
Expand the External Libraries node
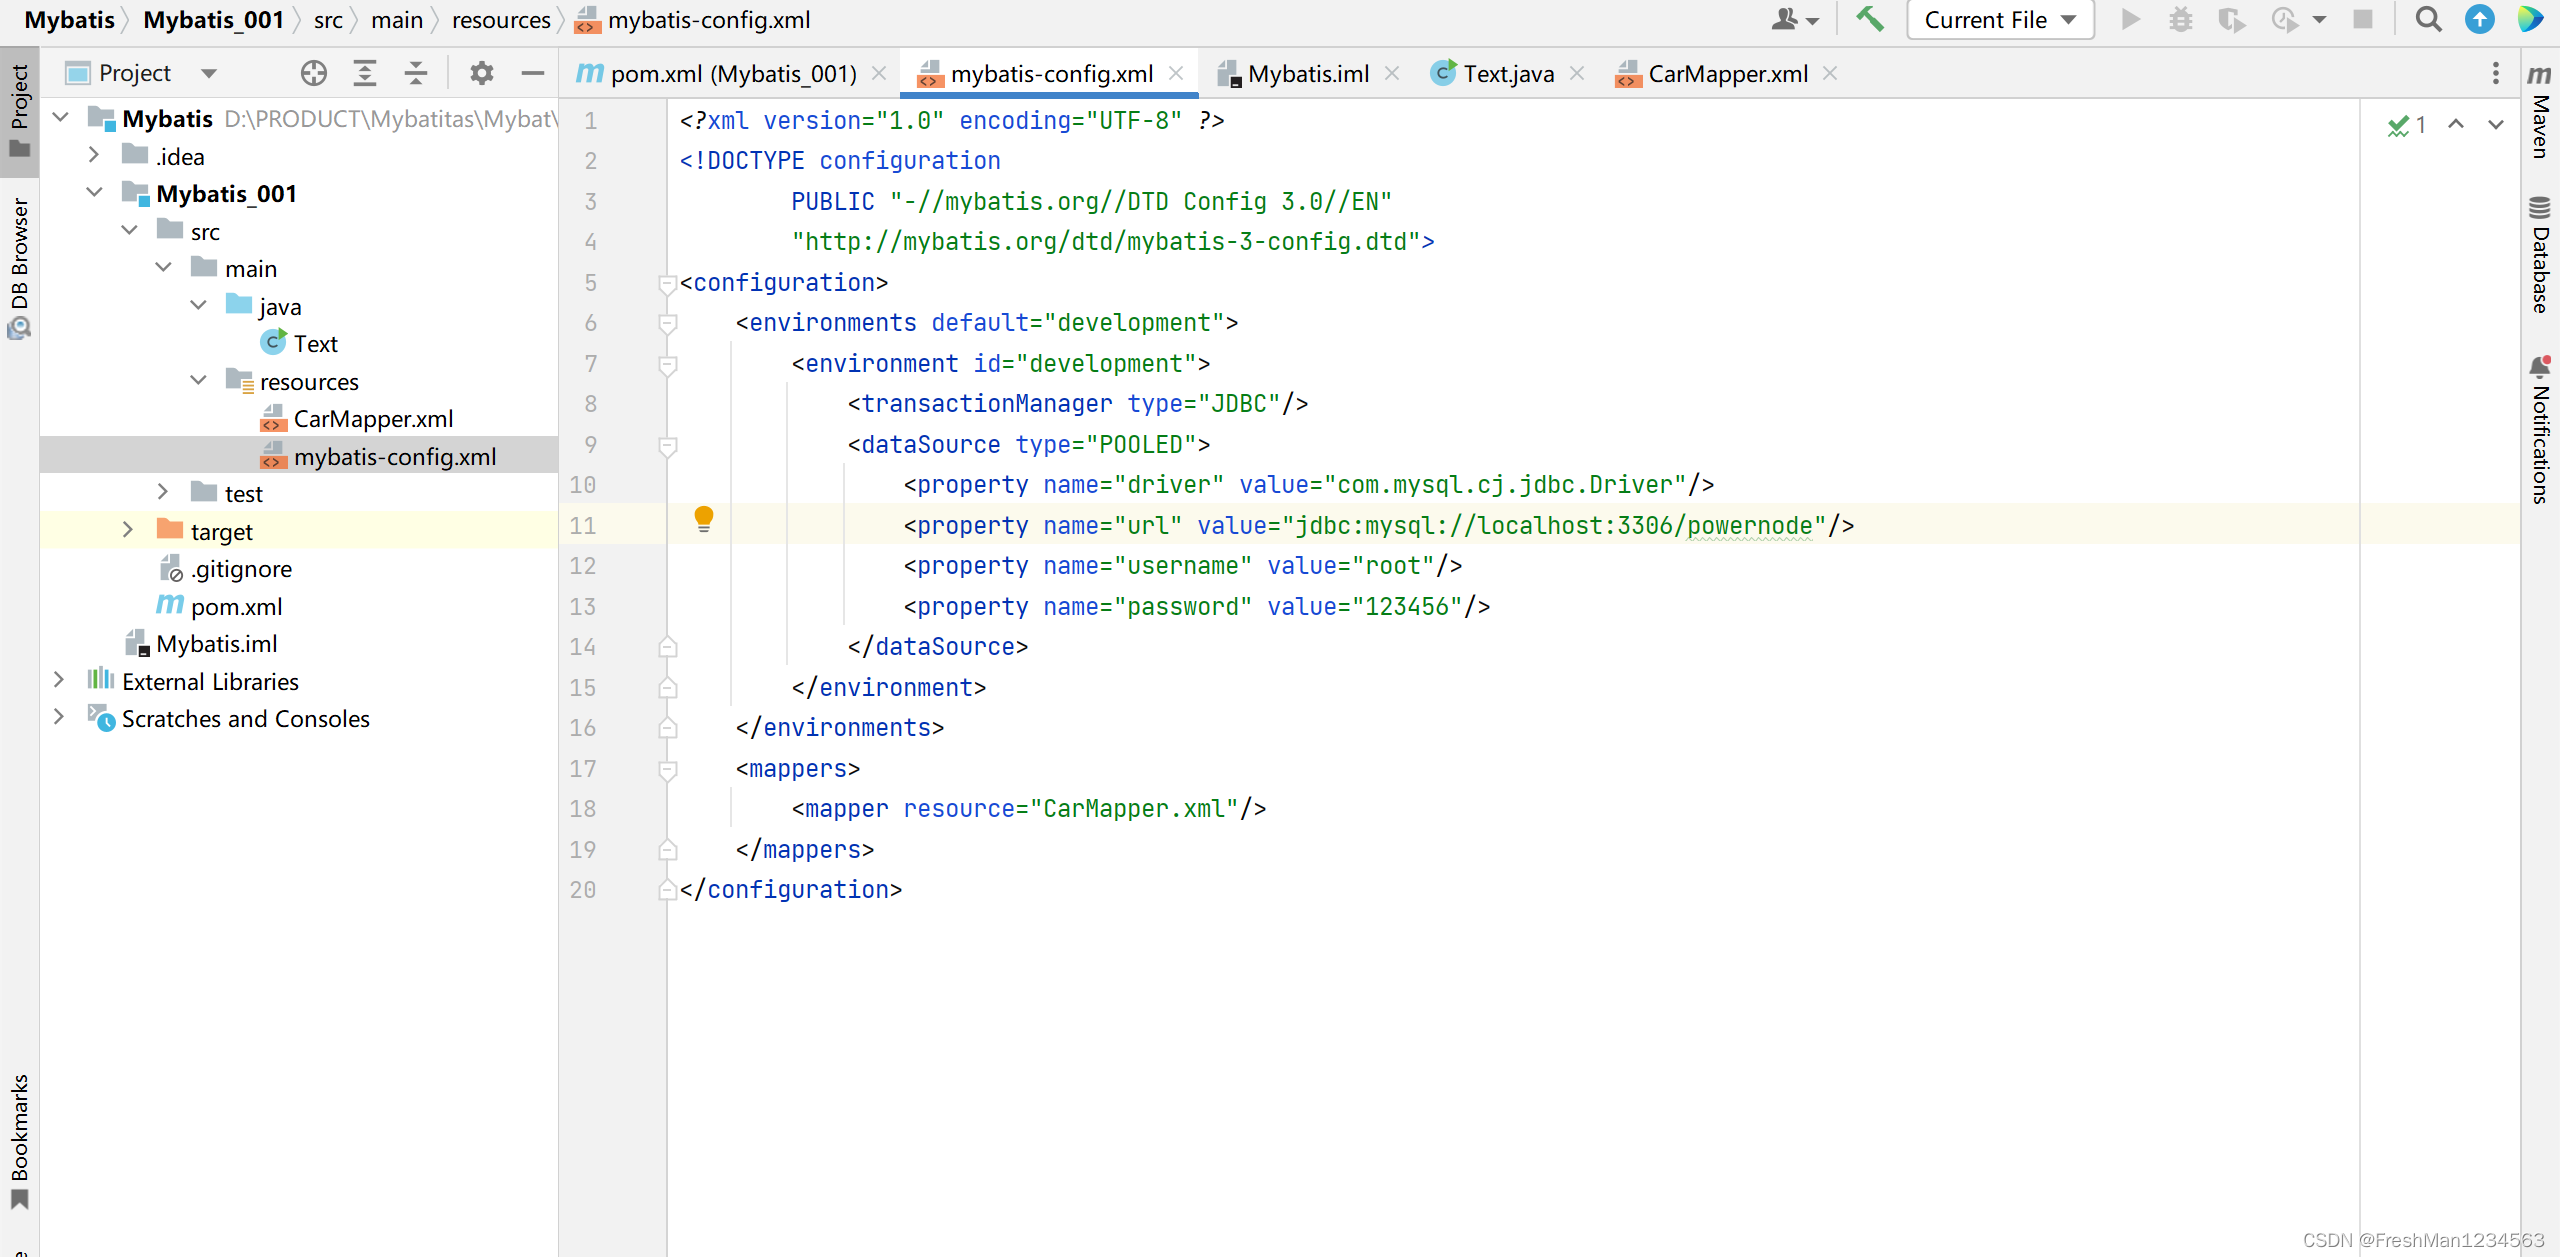click(59, 680)
